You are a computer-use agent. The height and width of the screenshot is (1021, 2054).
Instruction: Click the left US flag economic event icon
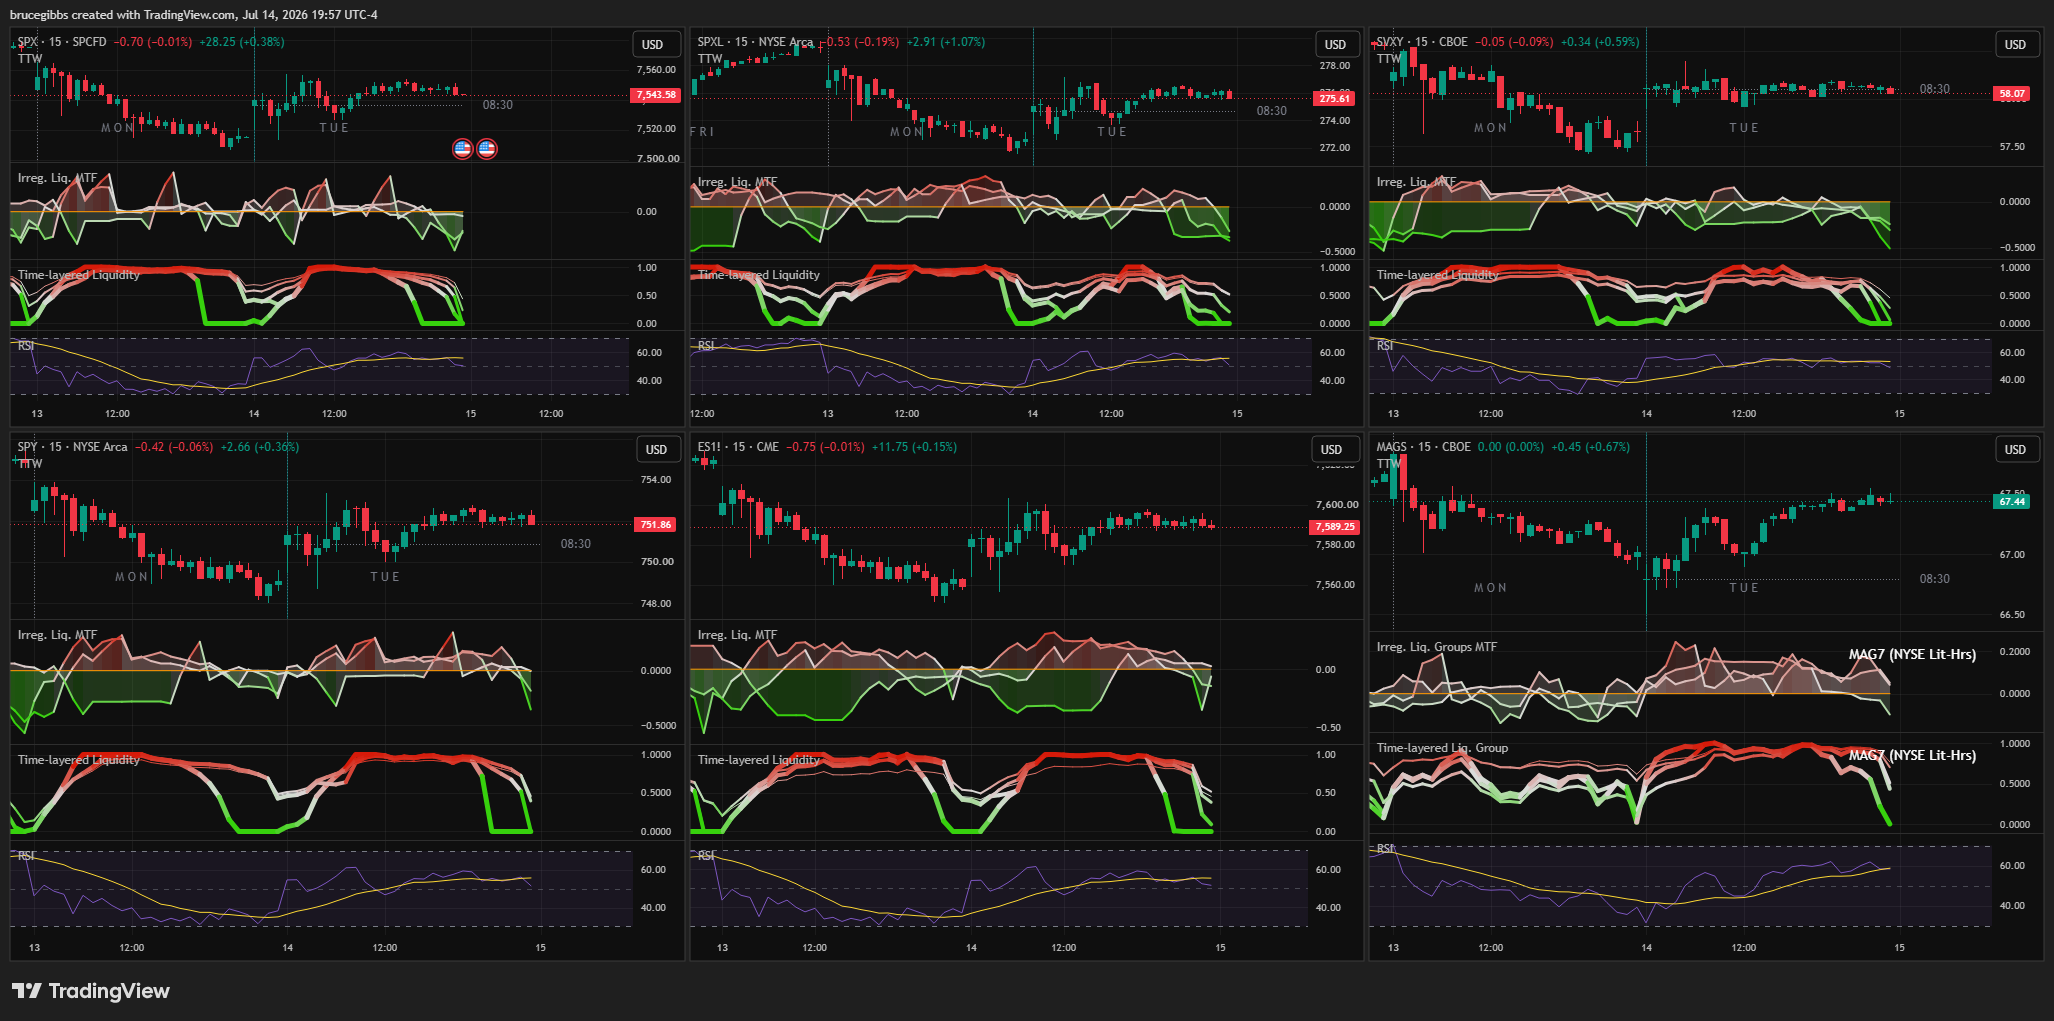462,148
